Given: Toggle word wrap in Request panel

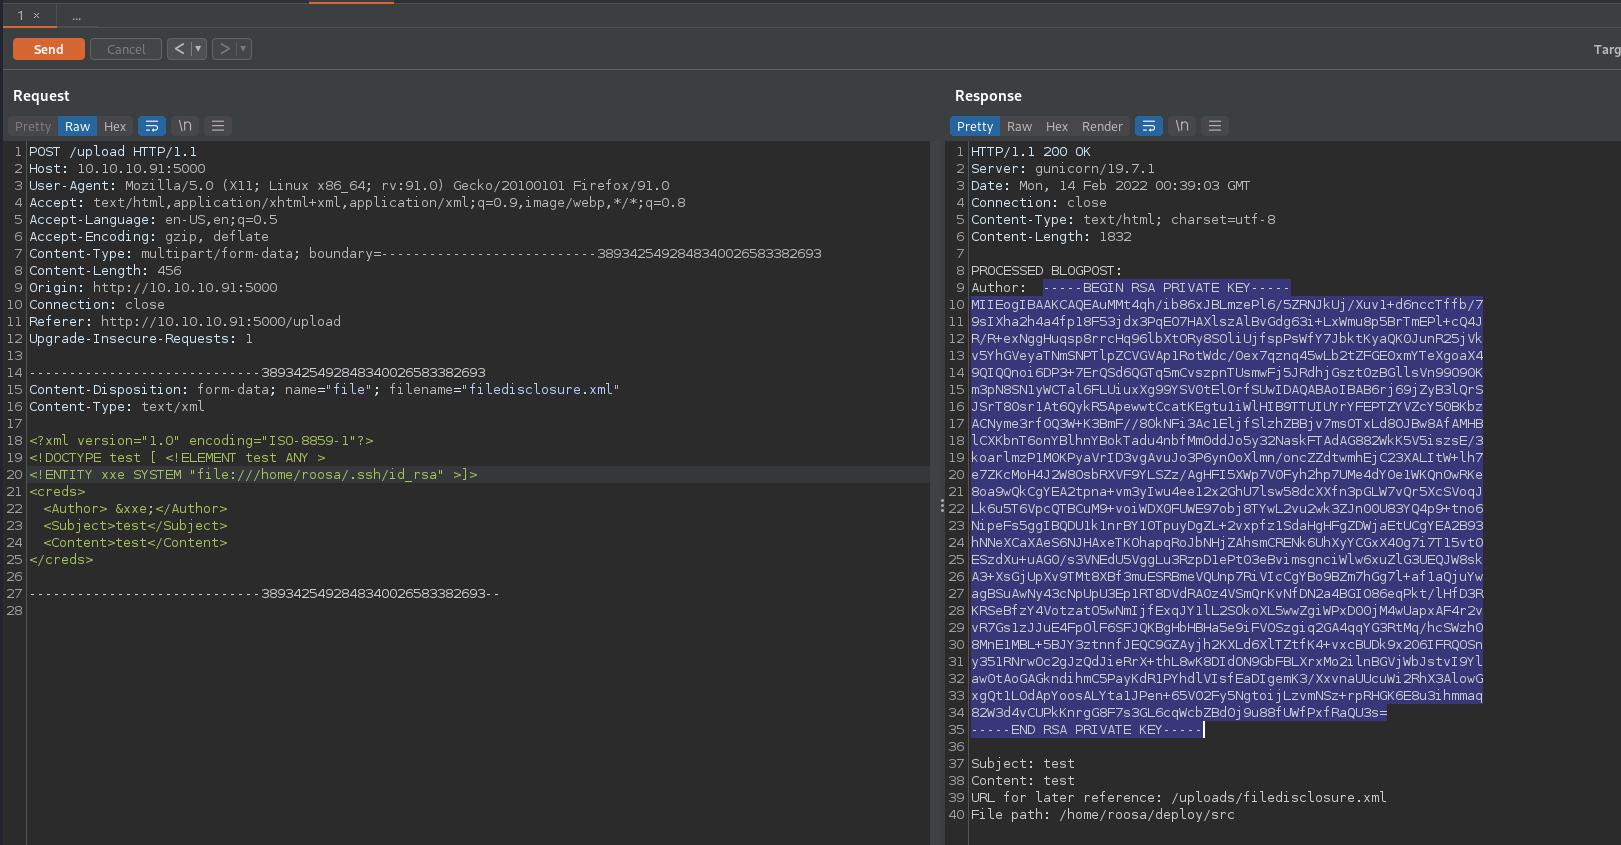Looking at the screenshot, I should pyautogui.click(x=152, y=126).
